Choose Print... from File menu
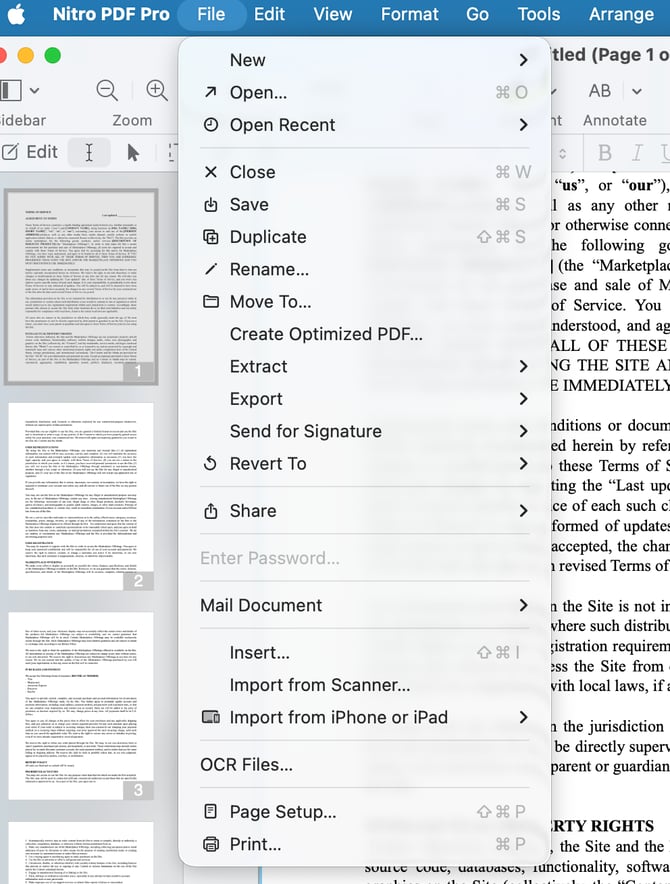670x884 pixels. tap(364, 844)
